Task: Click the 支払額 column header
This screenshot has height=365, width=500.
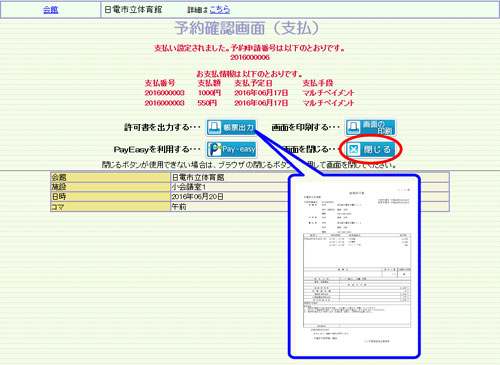Action: (209, 83)
